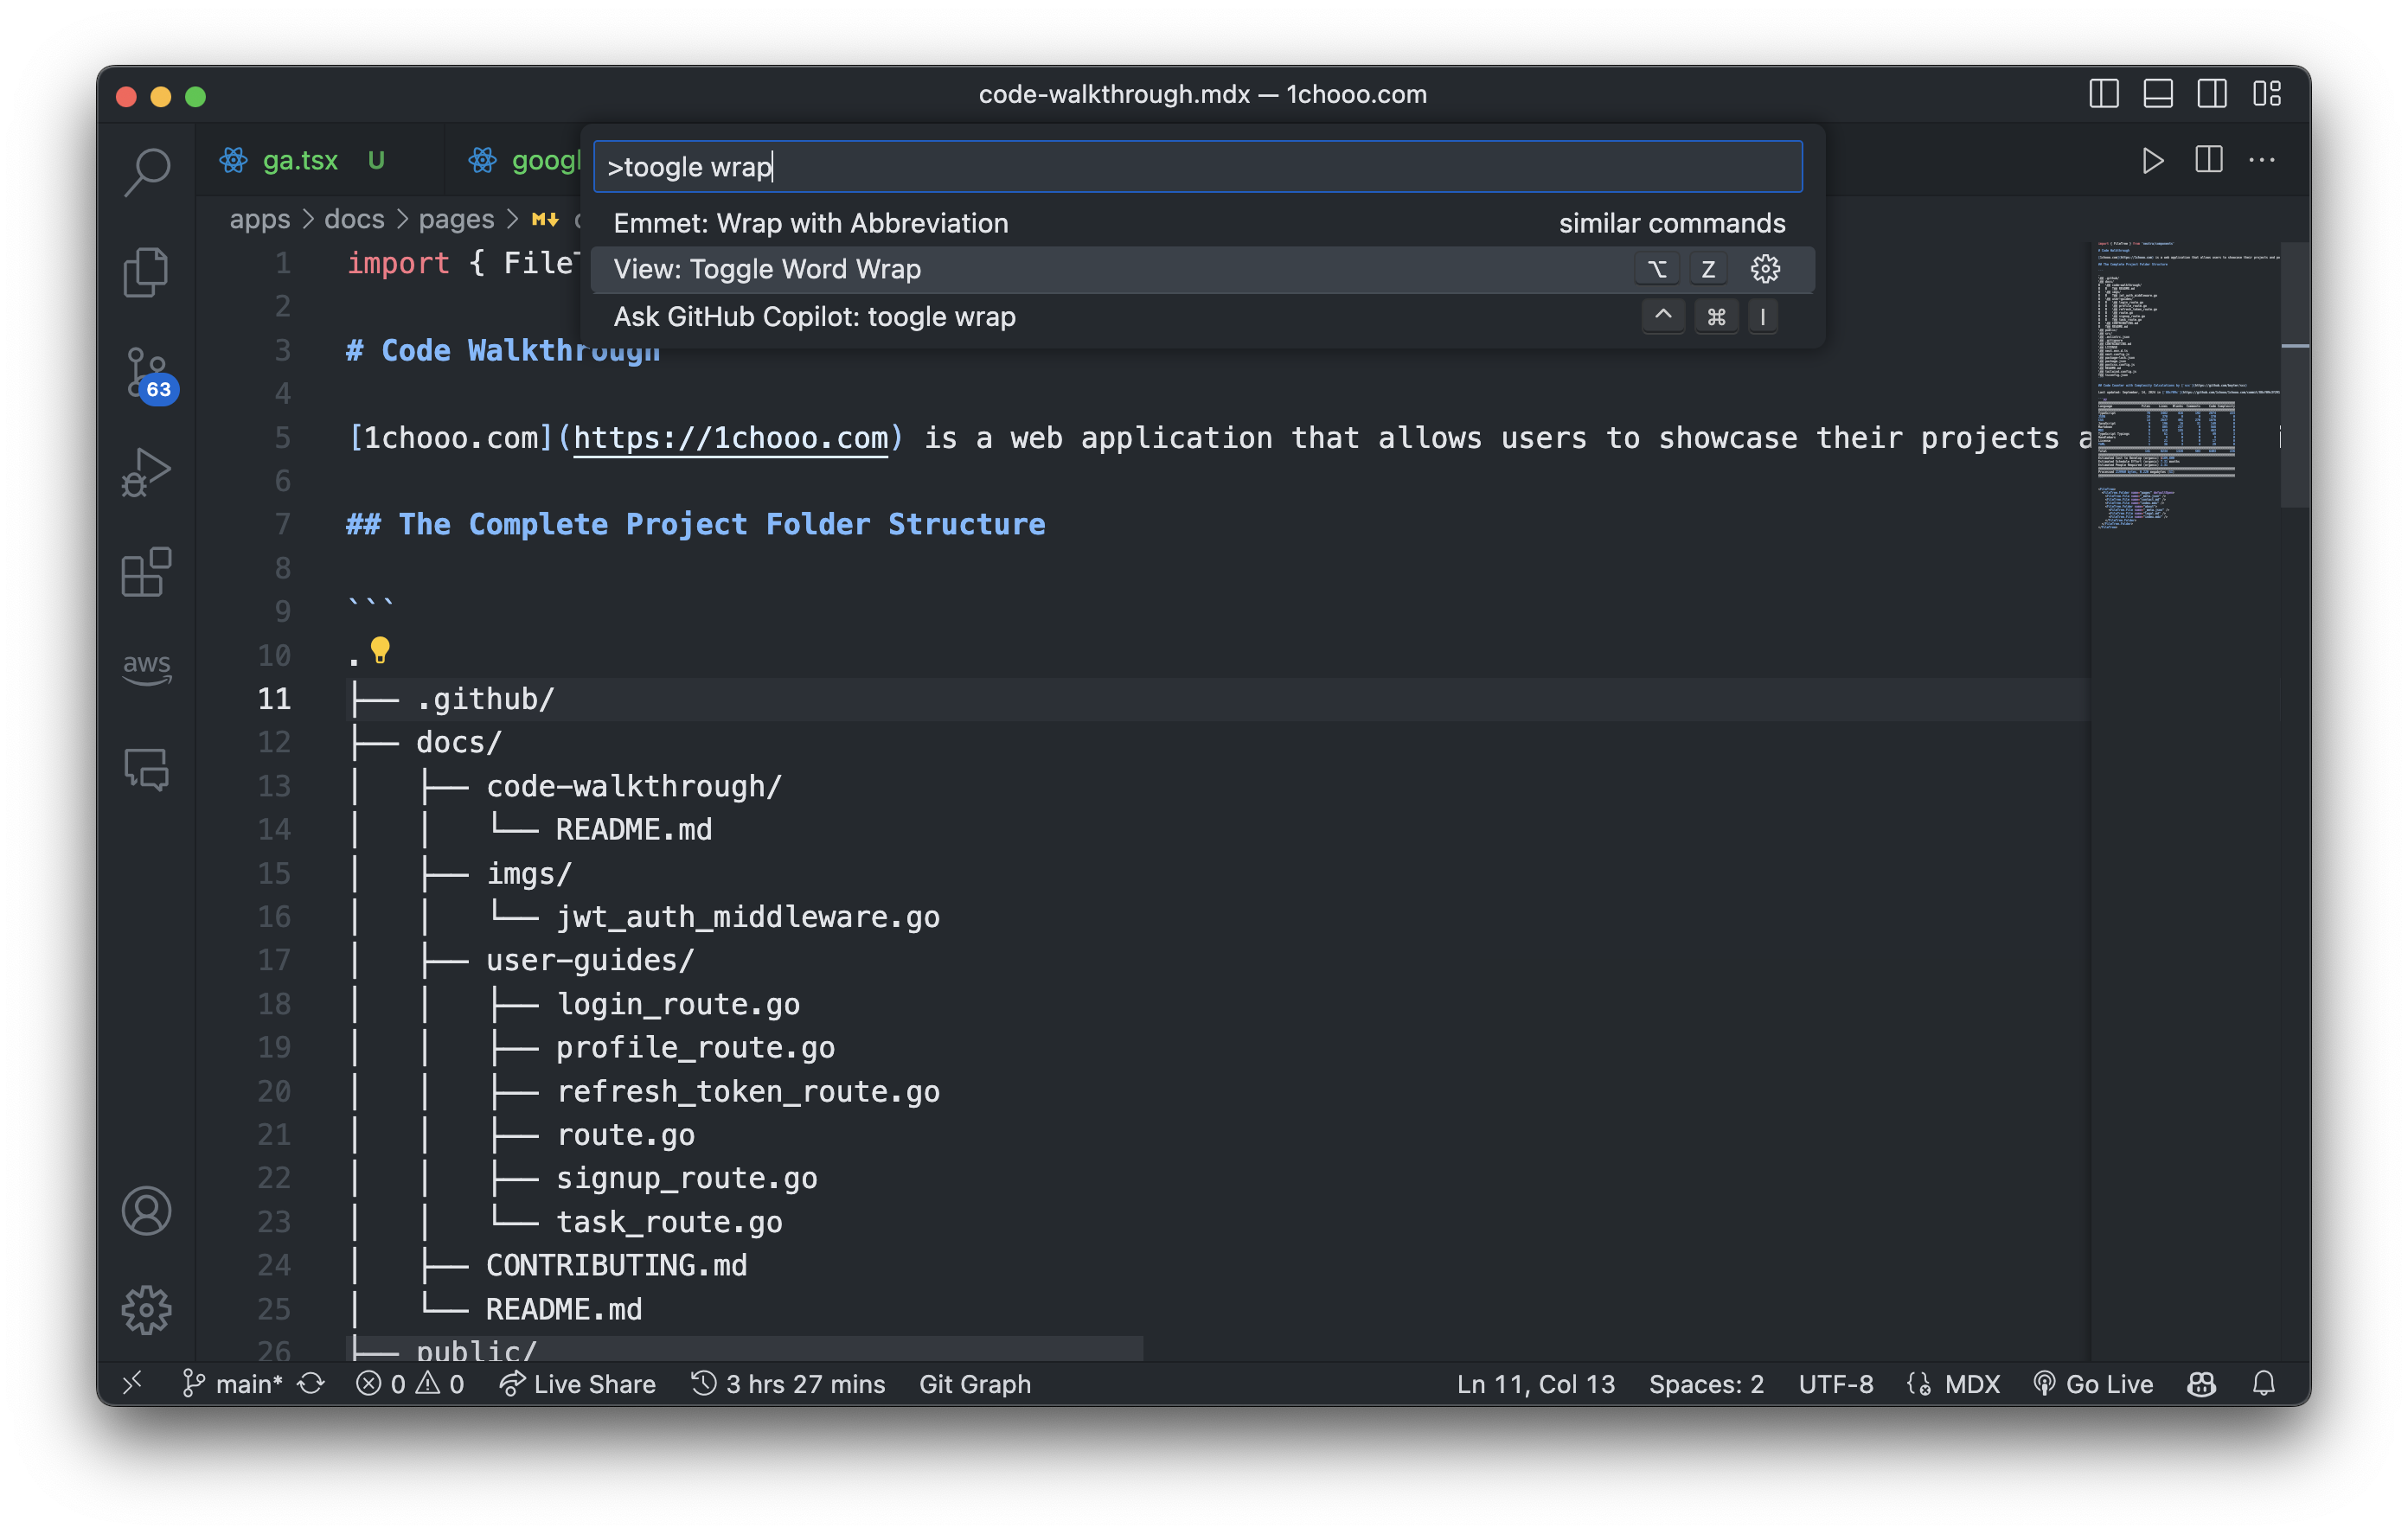Open the notifications bell
2408x1534 pixels.
[x=2265, y=1384]
